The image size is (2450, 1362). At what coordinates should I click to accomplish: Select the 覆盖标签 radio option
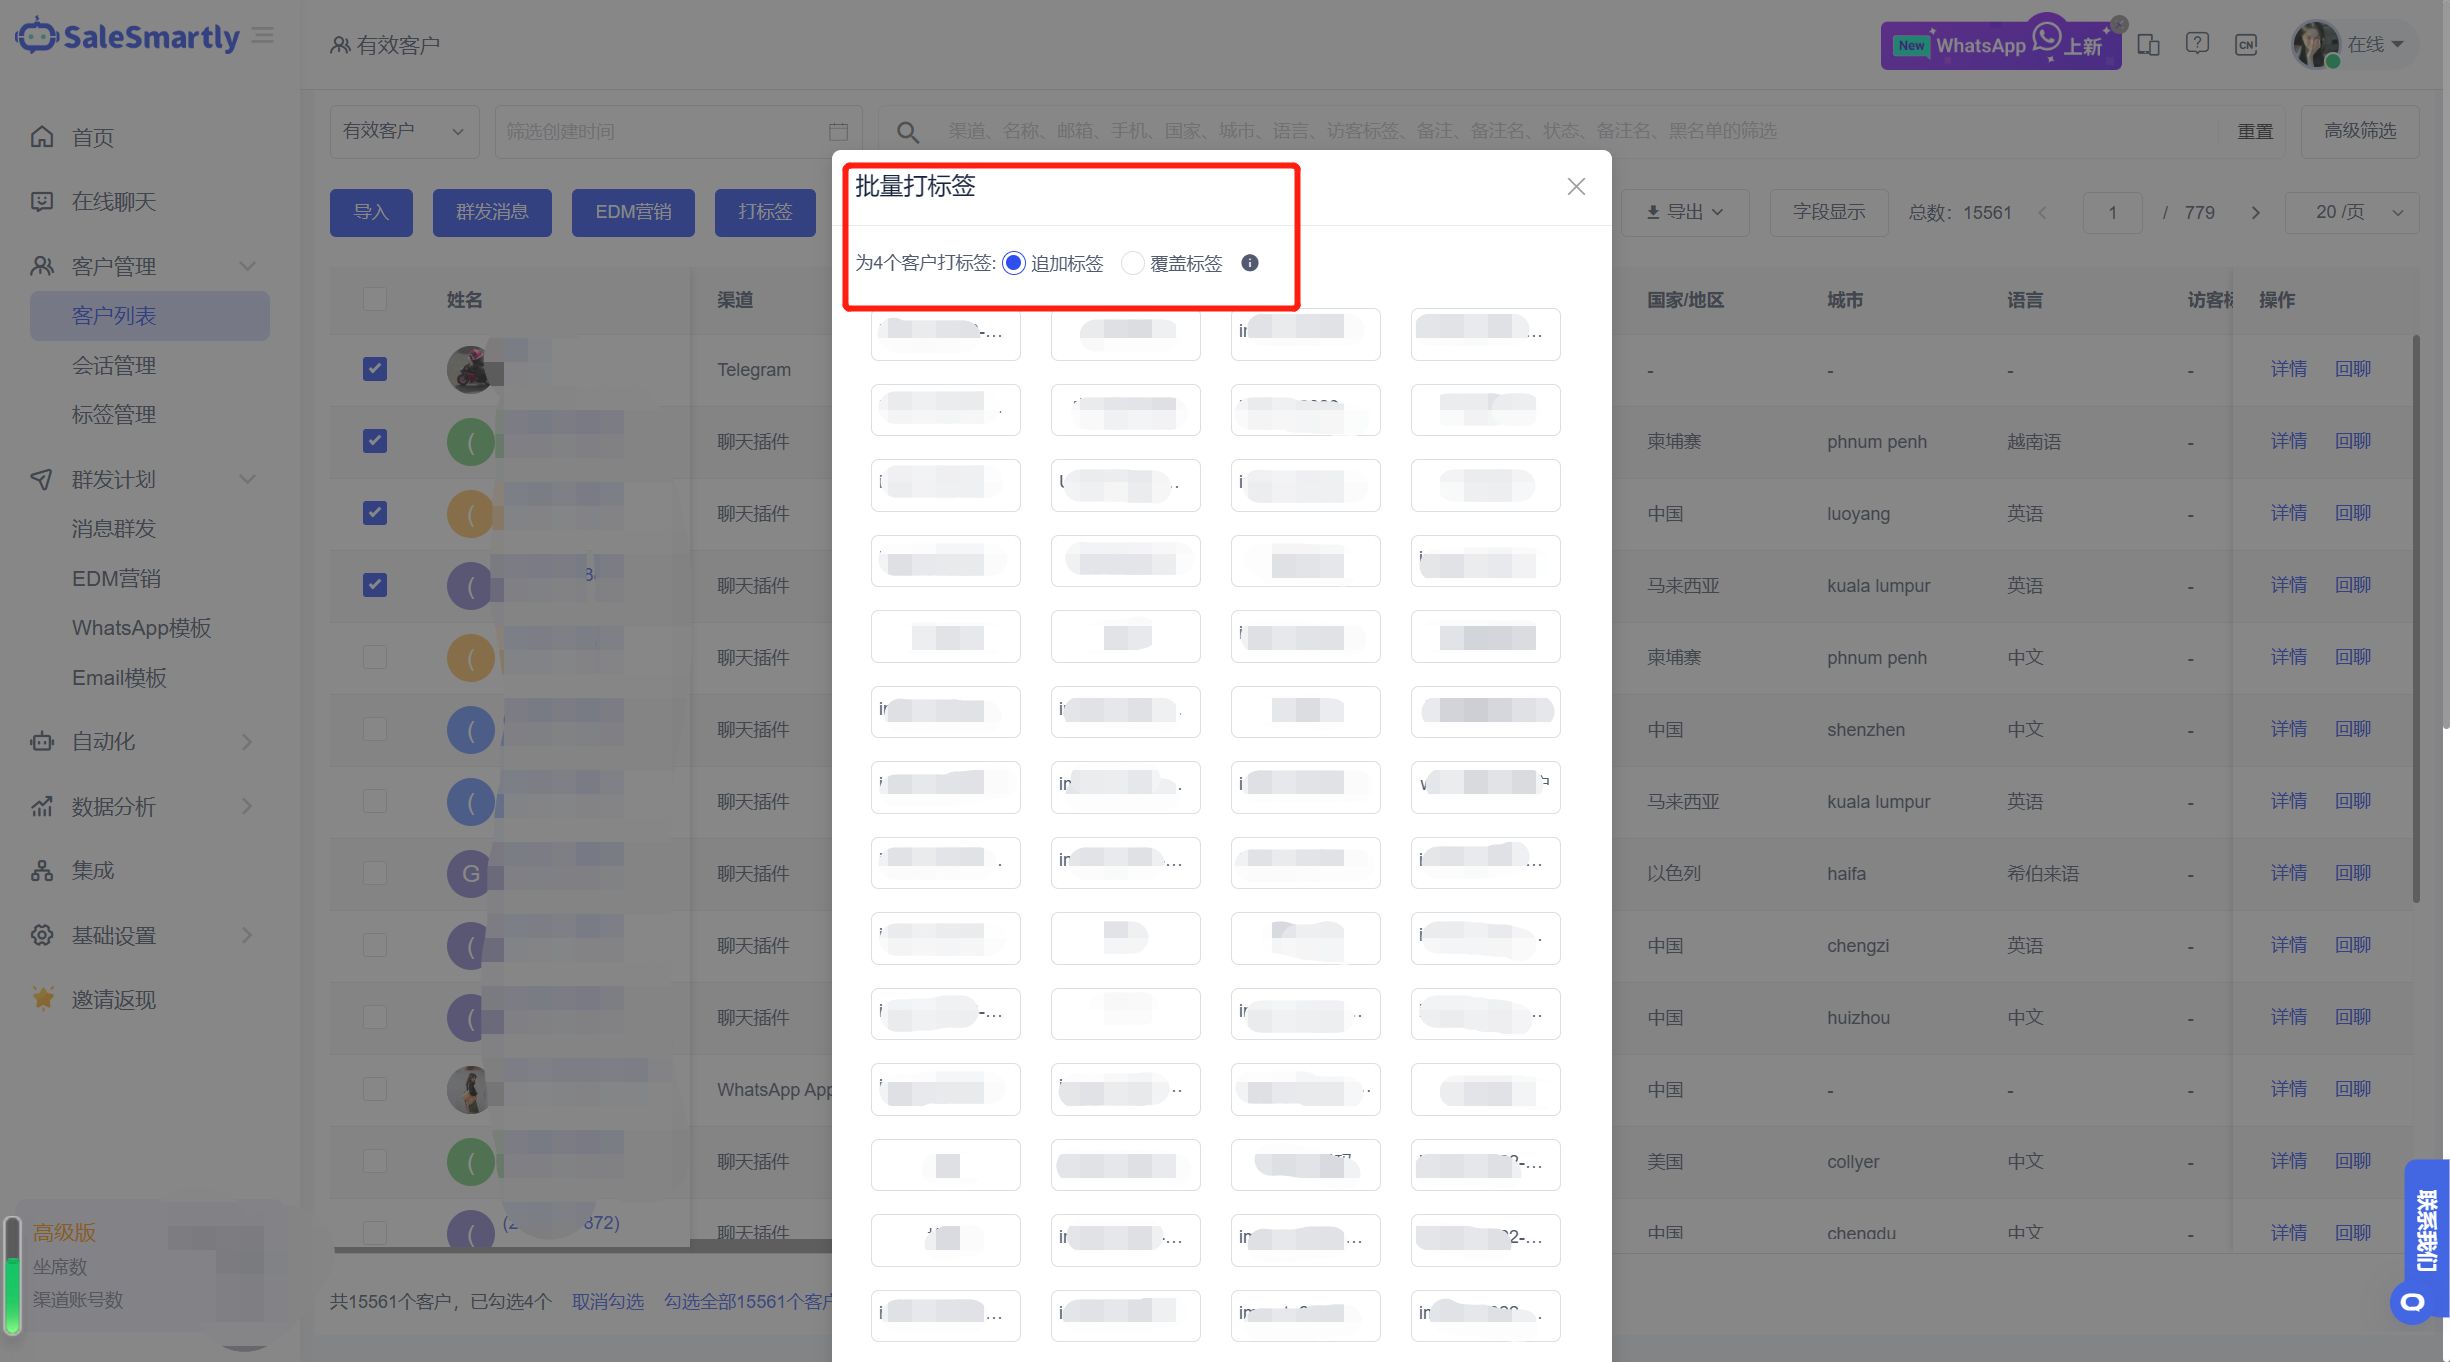[x=1132, y=263]
